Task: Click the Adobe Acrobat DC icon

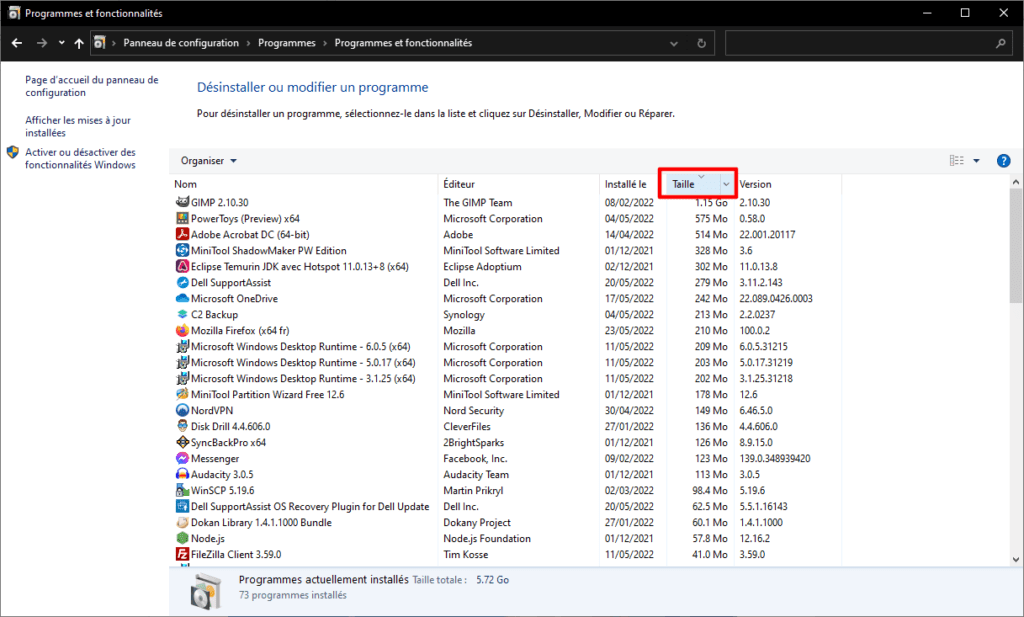Action: (x=182, y=234)
